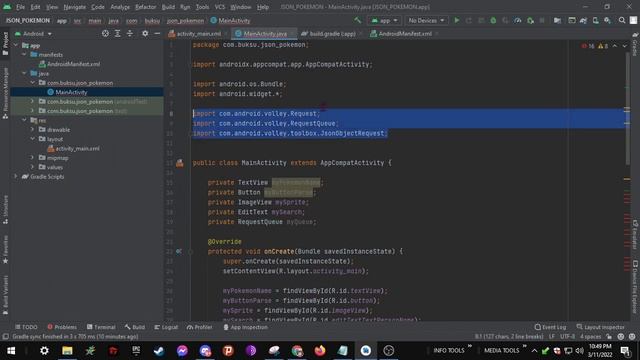Switch to the activity_main.xml tab
Screen dimensions: 640x360
tap(198, 33)
